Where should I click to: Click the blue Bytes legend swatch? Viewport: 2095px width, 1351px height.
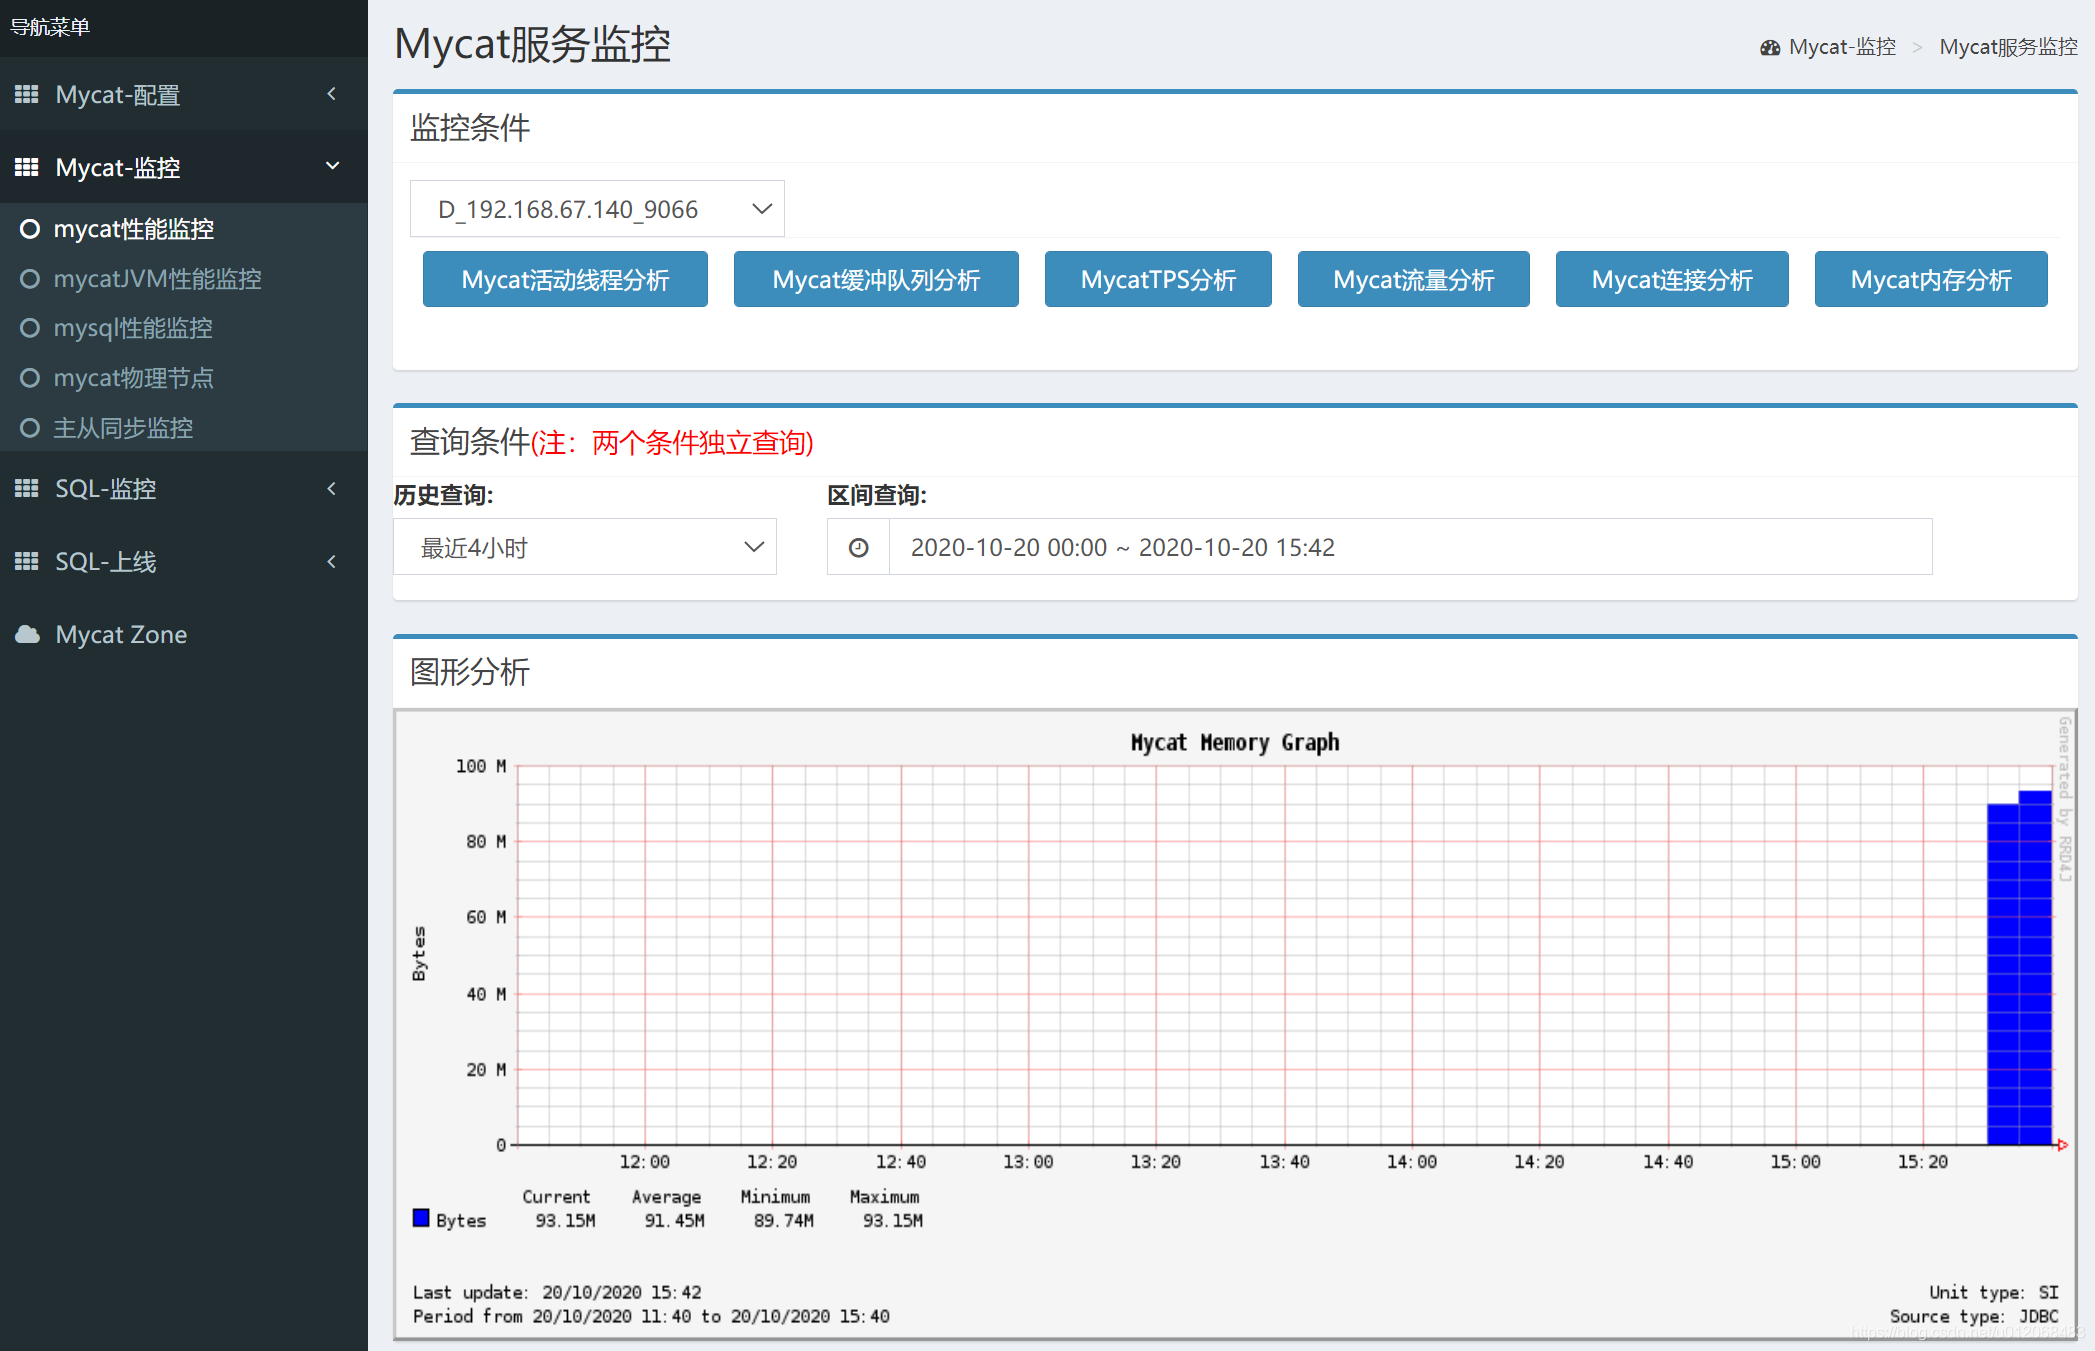coord(421,1218)
